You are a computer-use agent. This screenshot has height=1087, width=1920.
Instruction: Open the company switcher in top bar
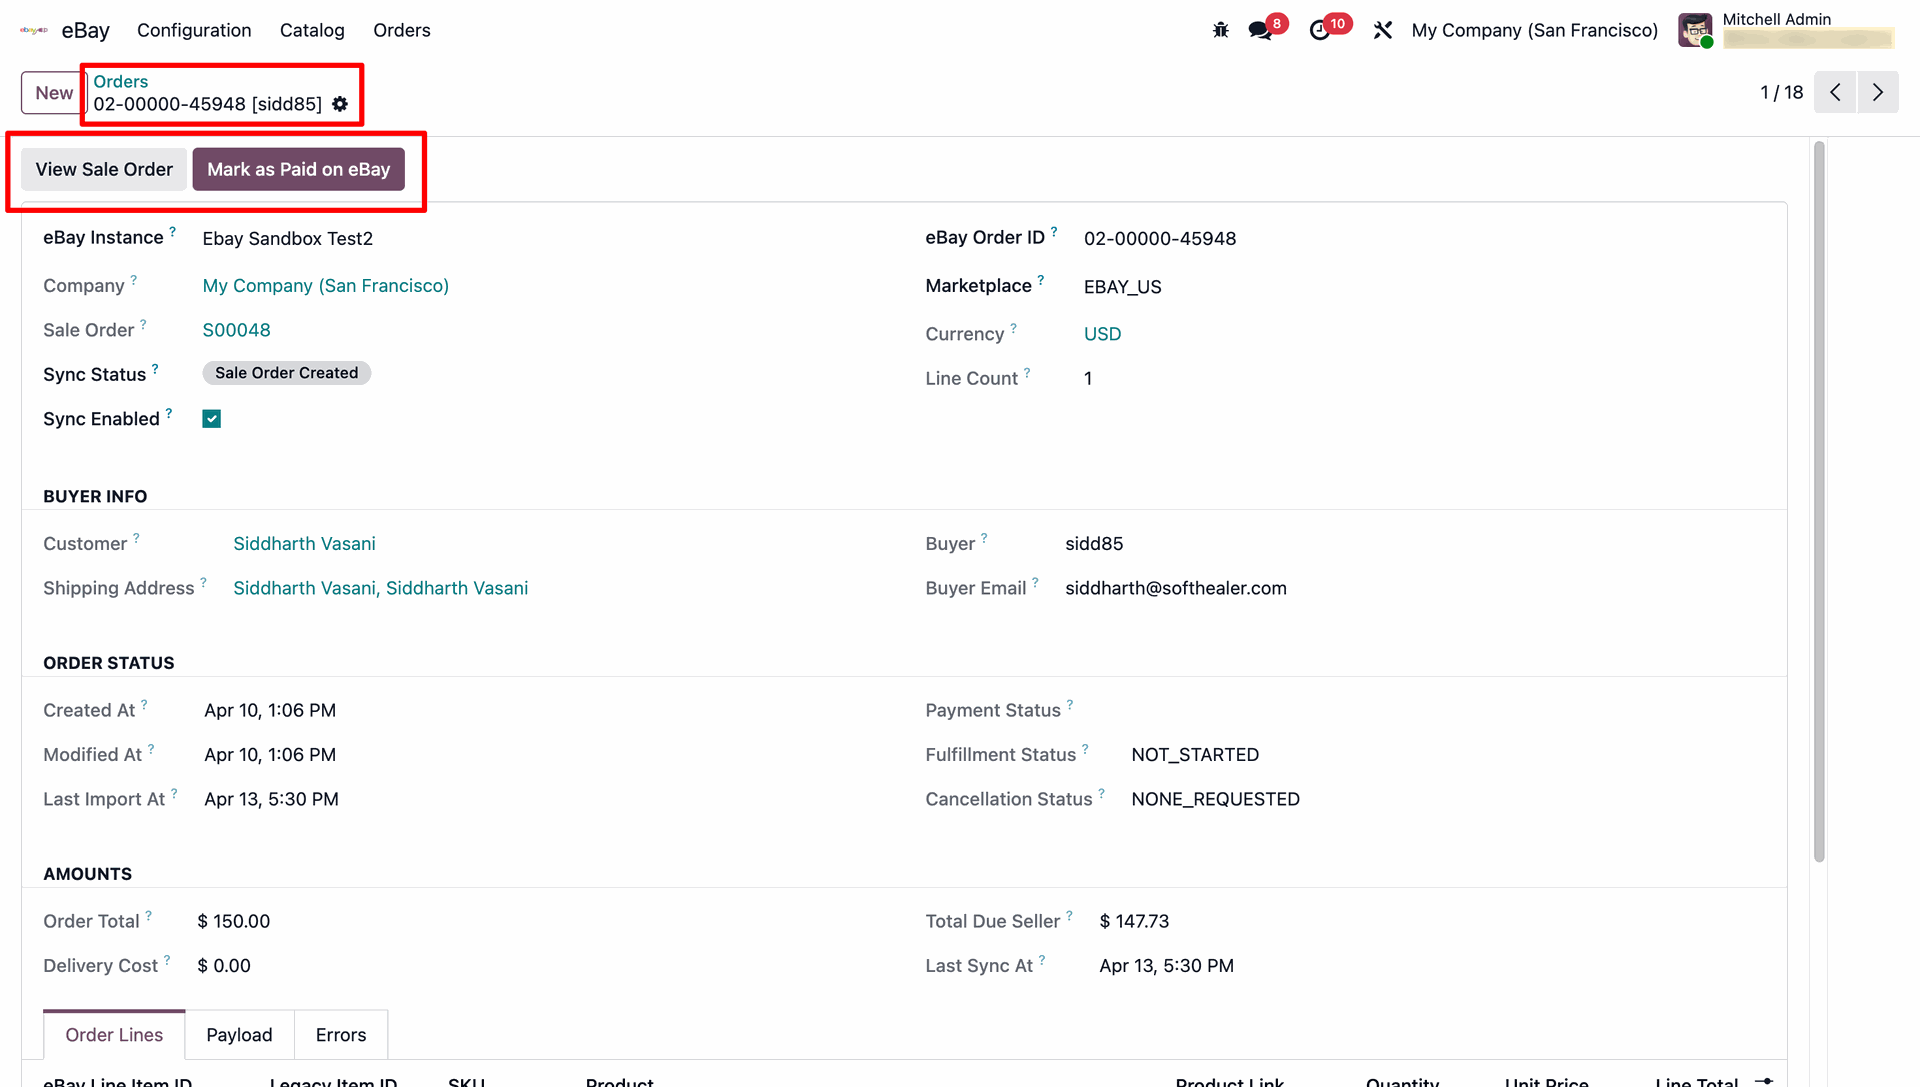(x=1535, y=30)
